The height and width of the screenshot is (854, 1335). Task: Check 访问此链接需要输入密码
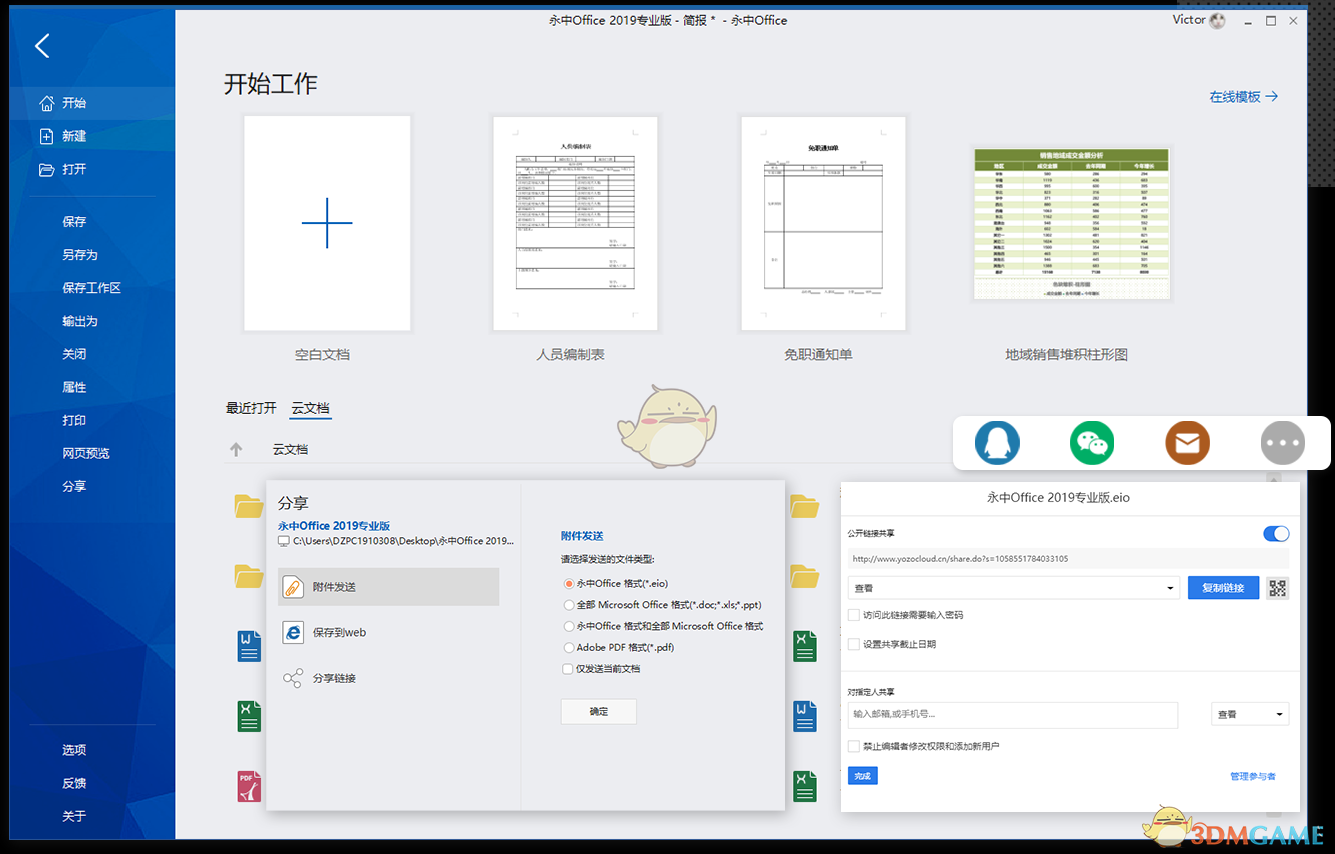pos(854,615)
